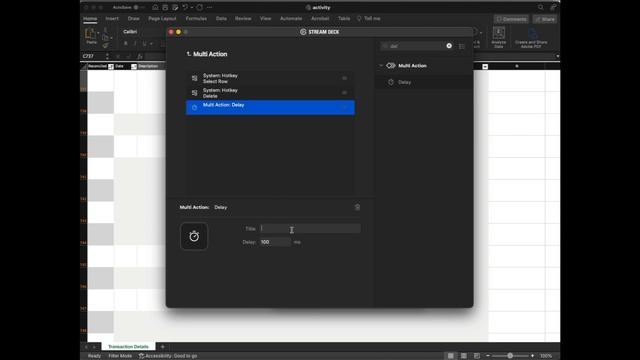Open the Data ribbon tab
The image size is (640, 360).
coord(221,18)
